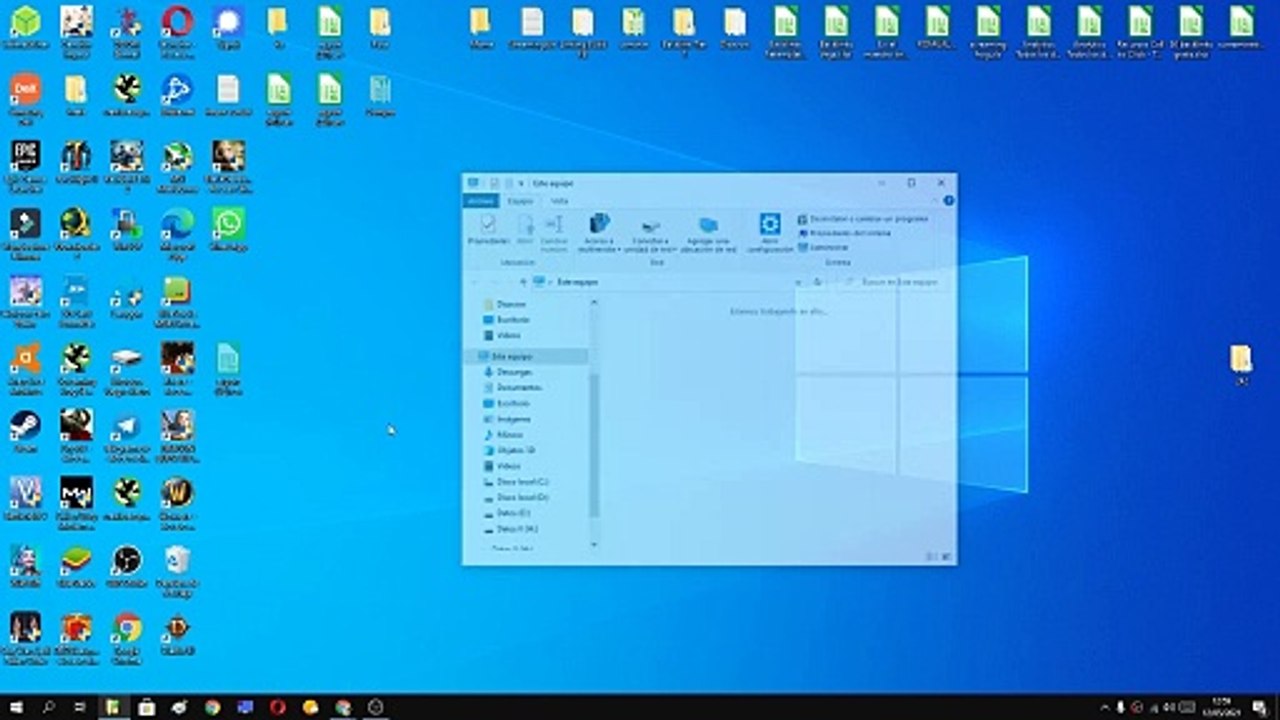This screenshot has width=1280, height=720.
Task: Open Microsoft Store from the taskbar
Action: click(147, 707)
